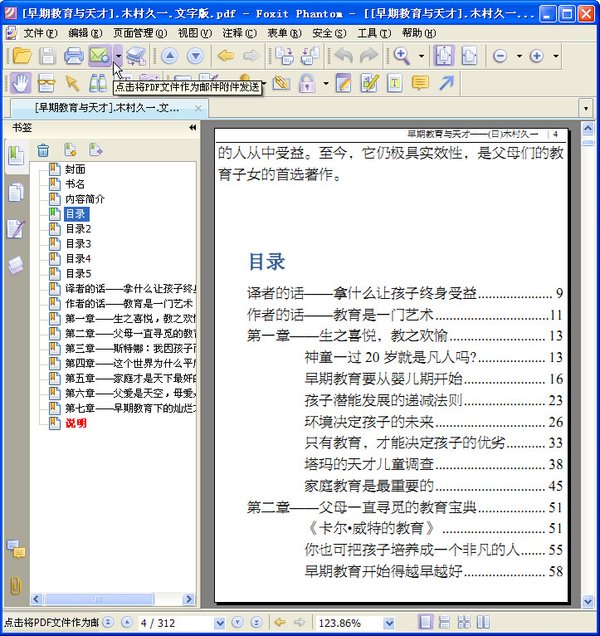Open the 内容简介 bookmark

85,199
